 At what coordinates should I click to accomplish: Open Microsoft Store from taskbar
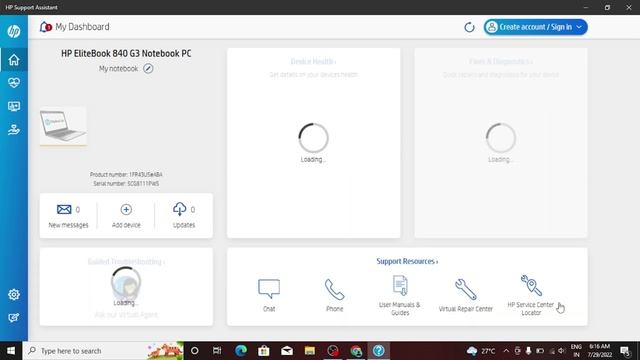(x=264, y=351)
